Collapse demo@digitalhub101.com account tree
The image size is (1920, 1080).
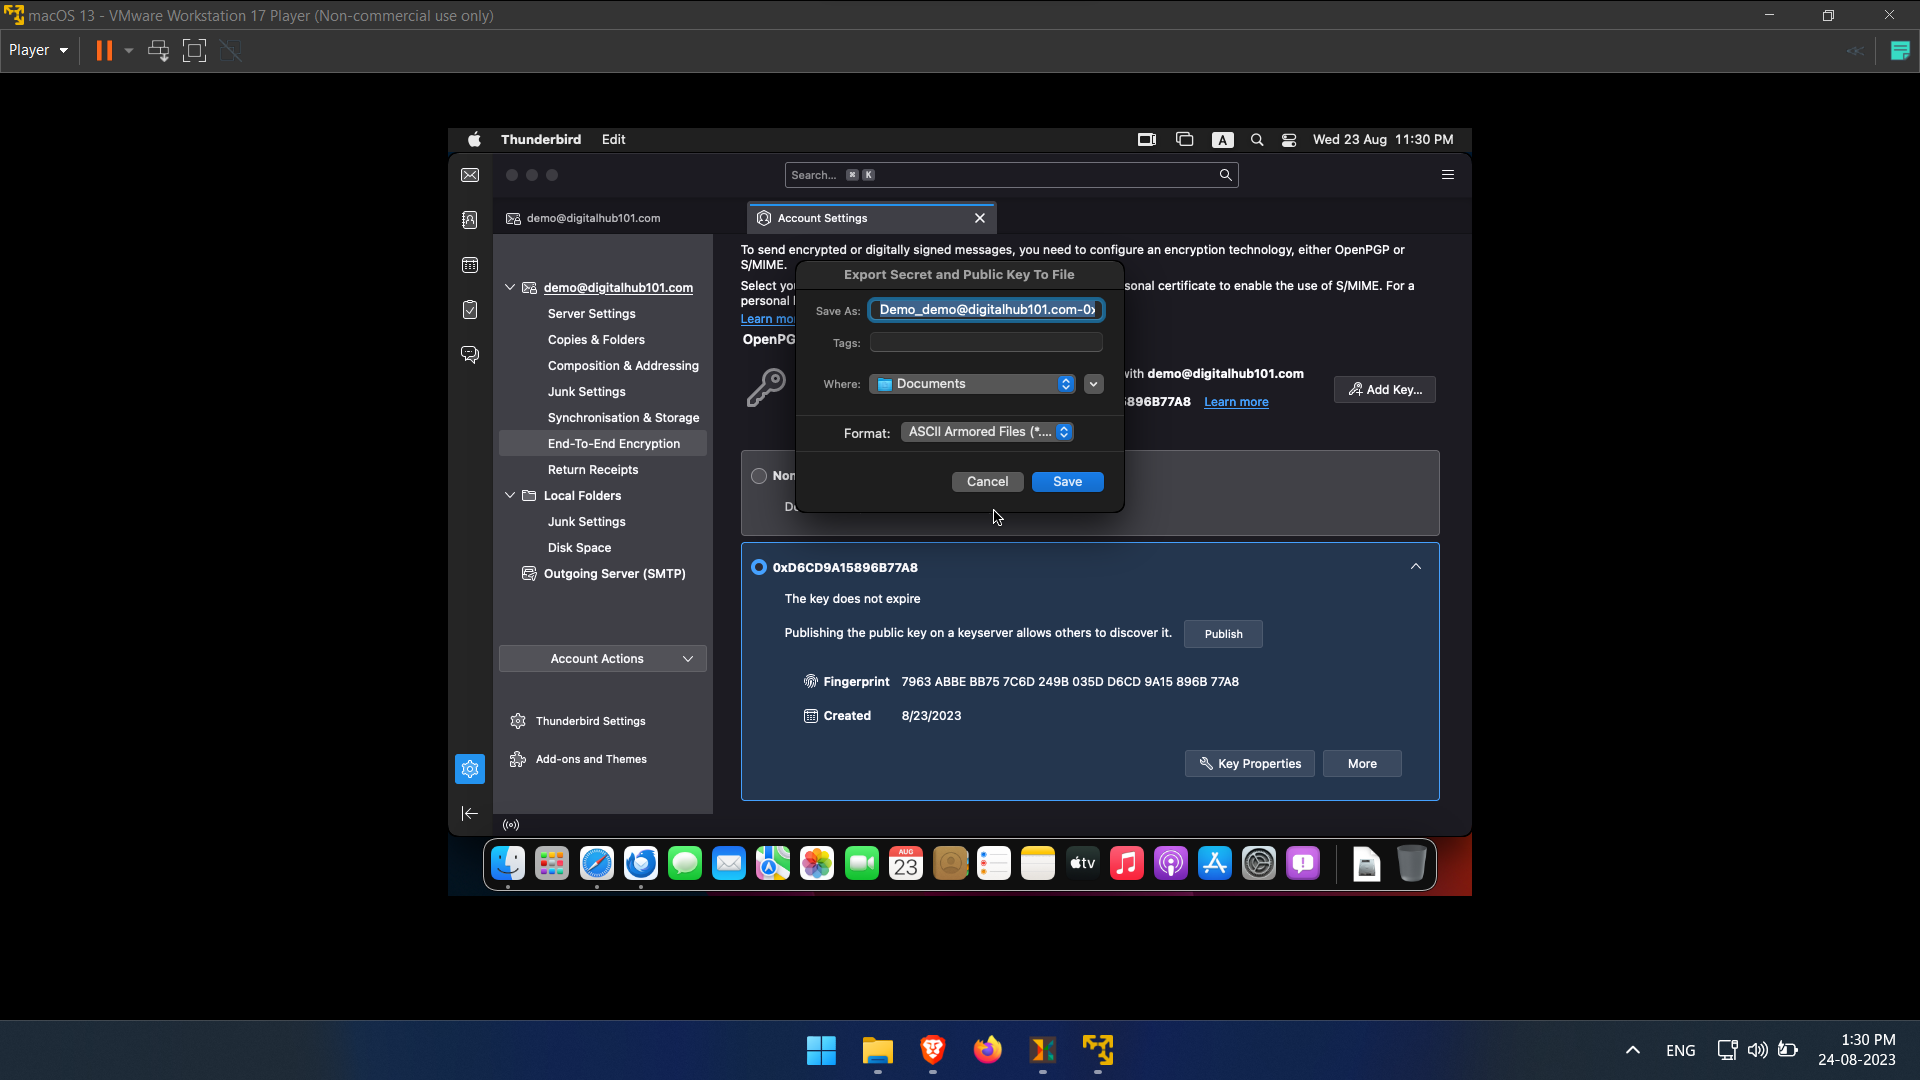coord(510,288)
